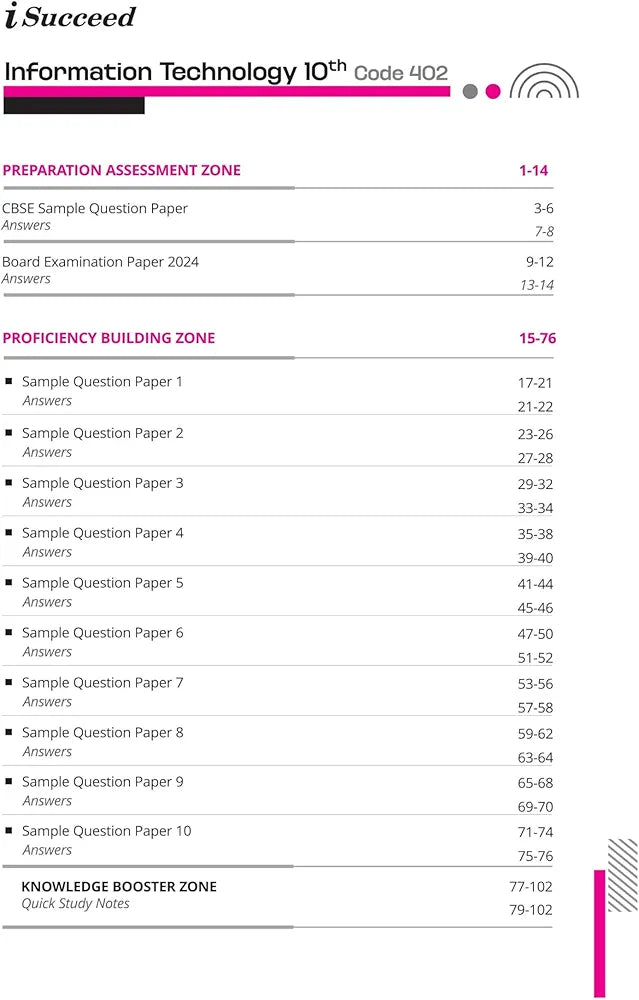Viewport: 639px width, 1000px height.
Task: Click the pink circle dot
Action: tap(492, 91)
